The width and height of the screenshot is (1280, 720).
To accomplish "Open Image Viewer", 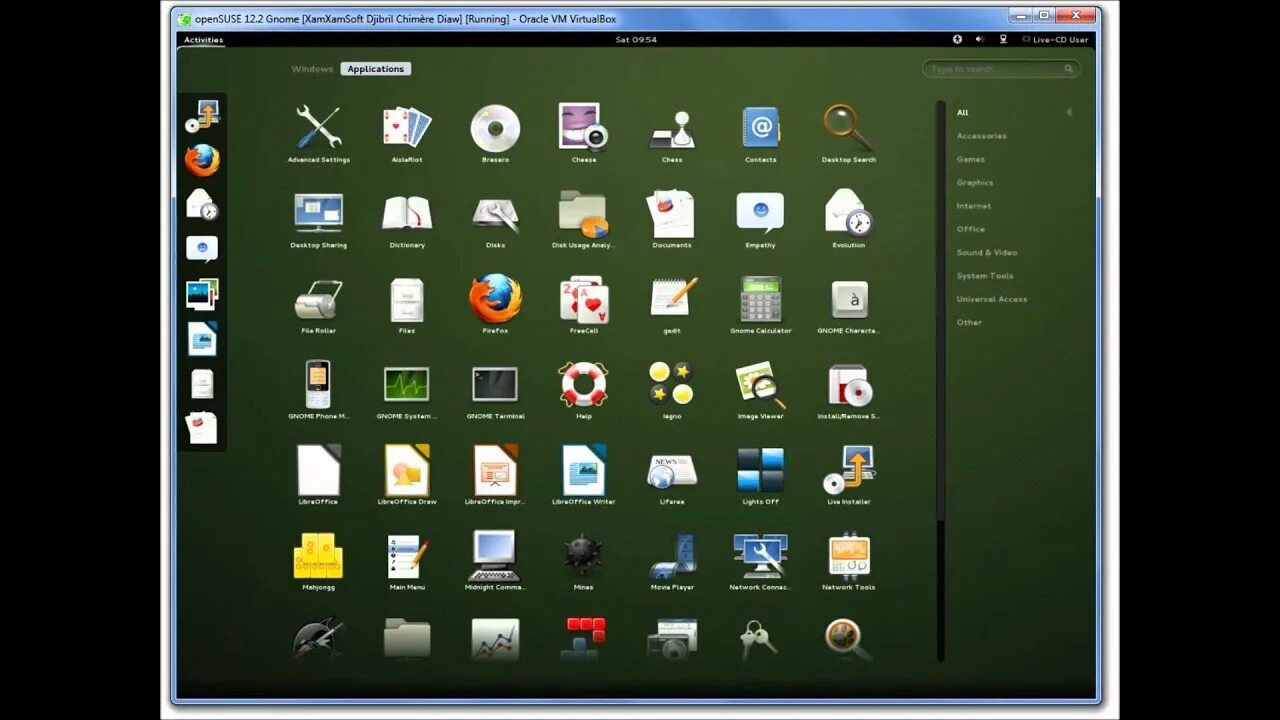I will 760,390.
